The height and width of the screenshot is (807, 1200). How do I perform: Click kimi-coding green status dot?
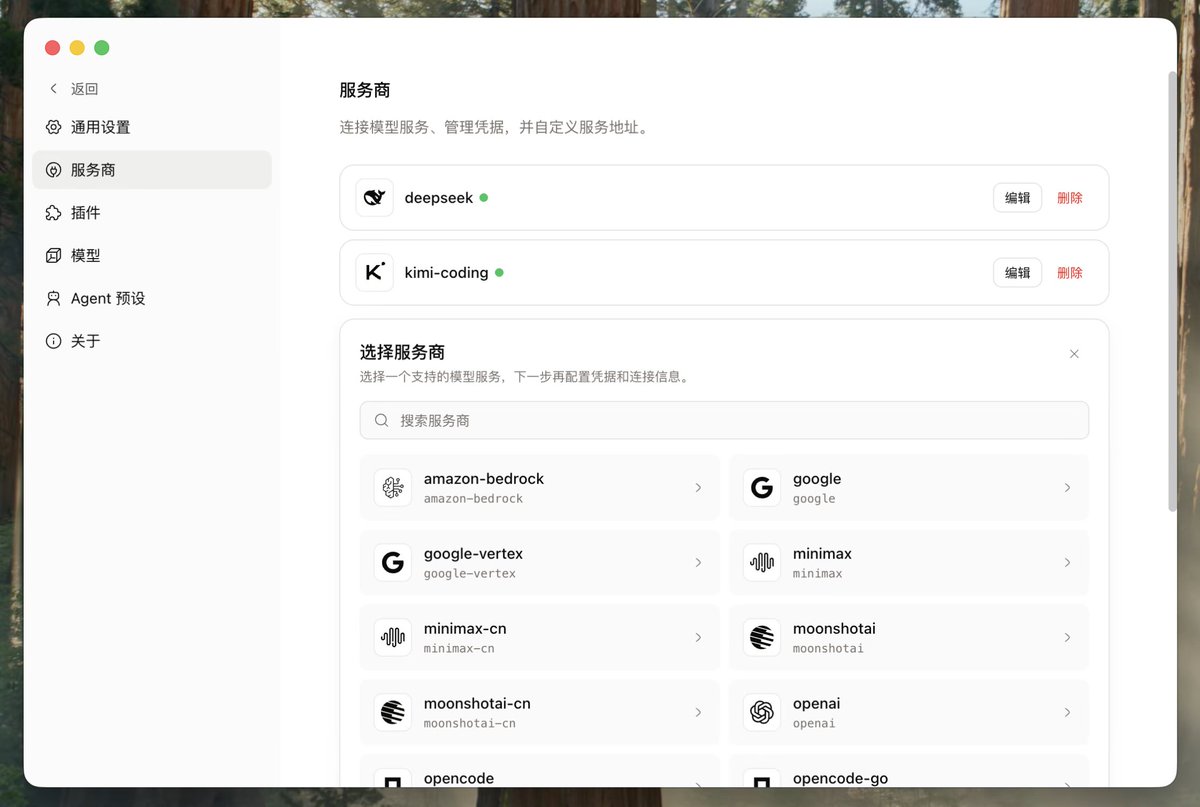[x=499, y=272]
